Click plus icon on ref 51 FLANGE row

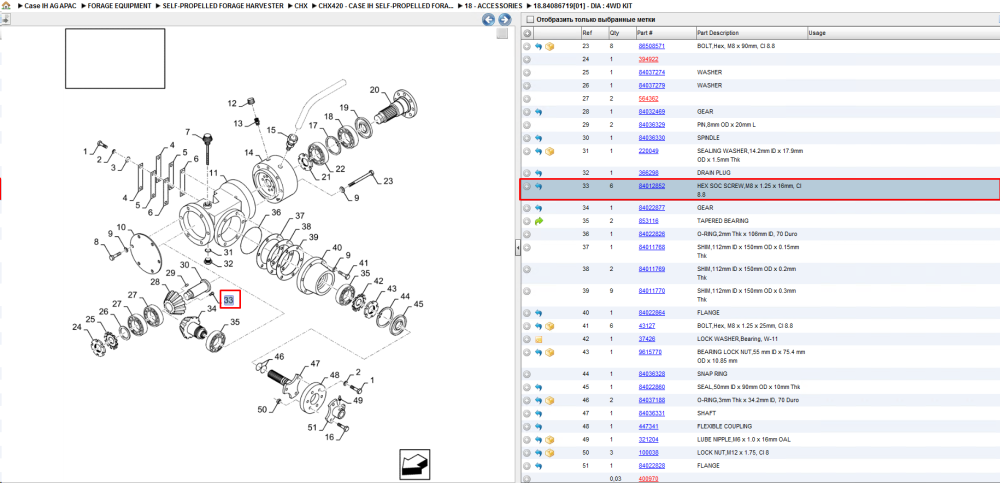click(527, 466)
